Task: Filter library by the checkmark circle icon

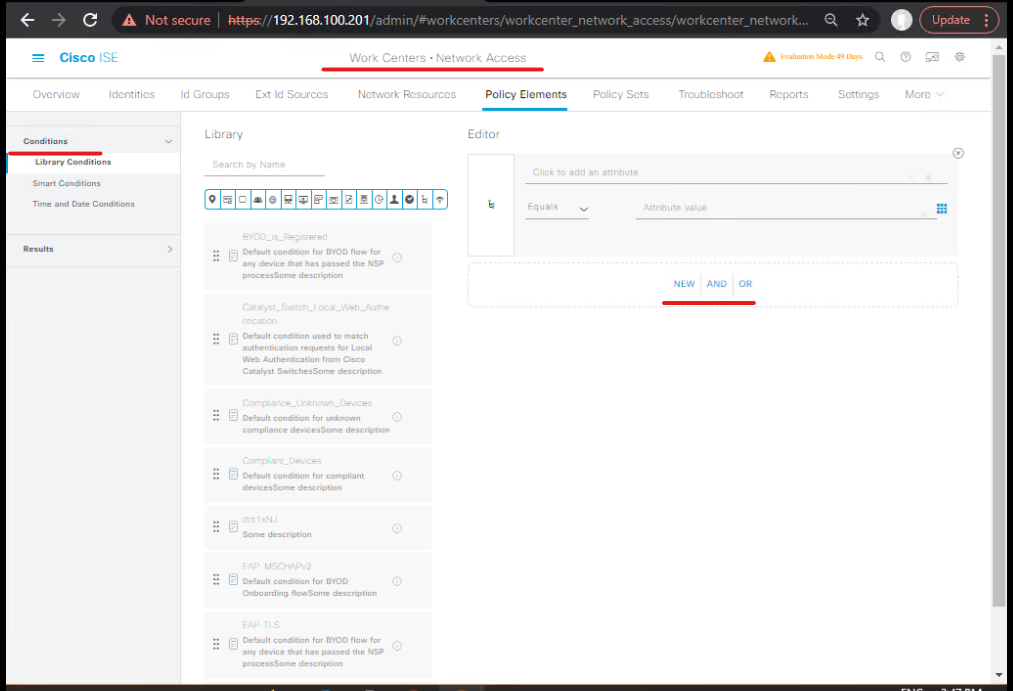Action: point(410,200)
